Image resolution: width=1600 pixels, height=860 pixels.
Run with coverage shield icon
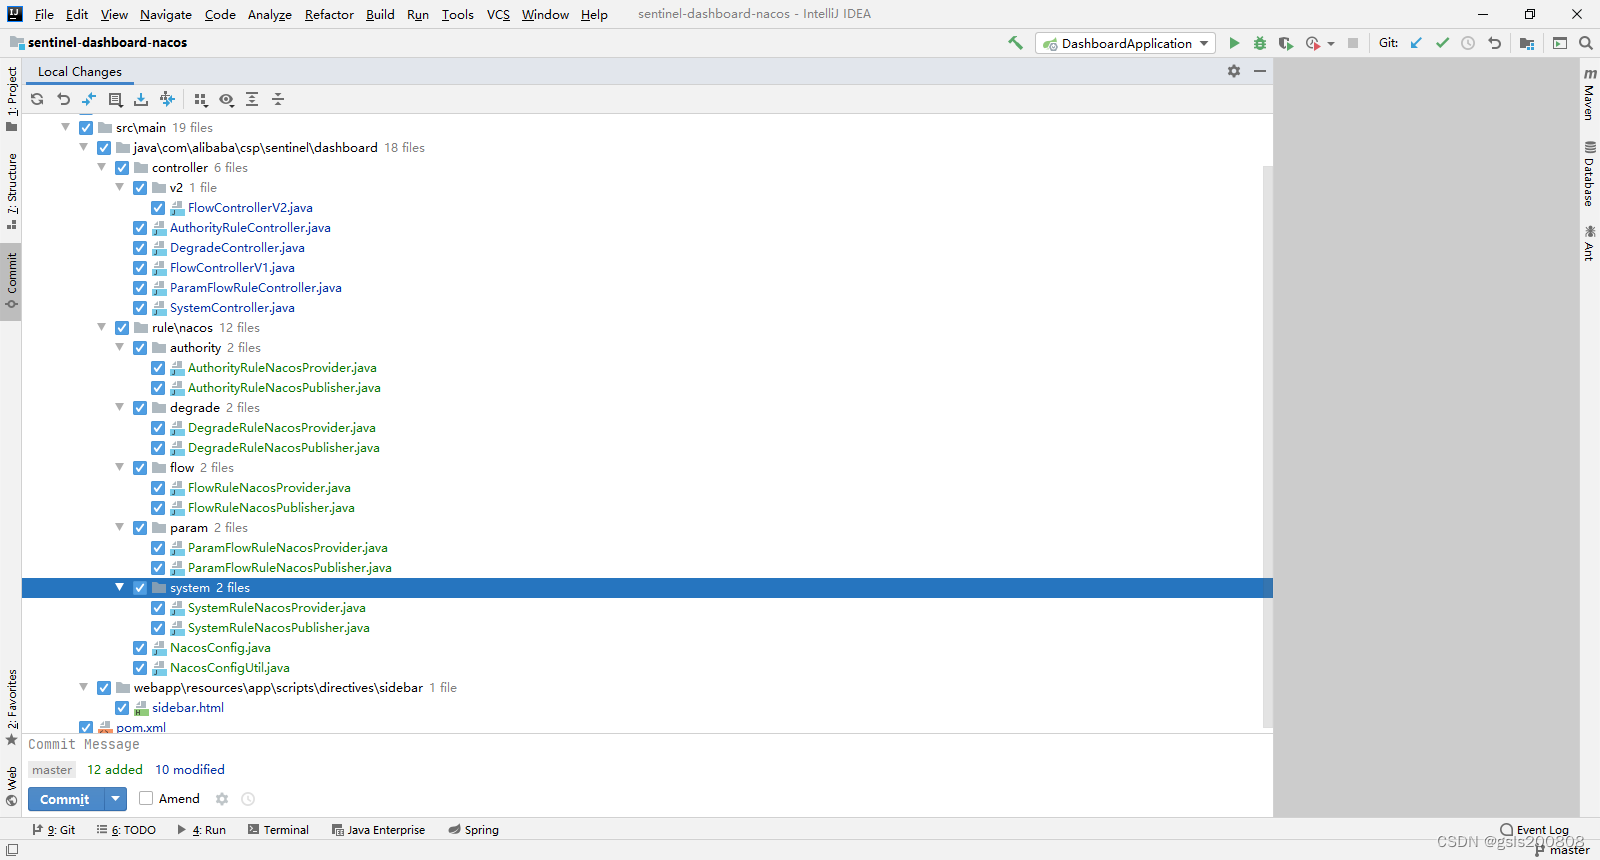(x=1286, y=43)
